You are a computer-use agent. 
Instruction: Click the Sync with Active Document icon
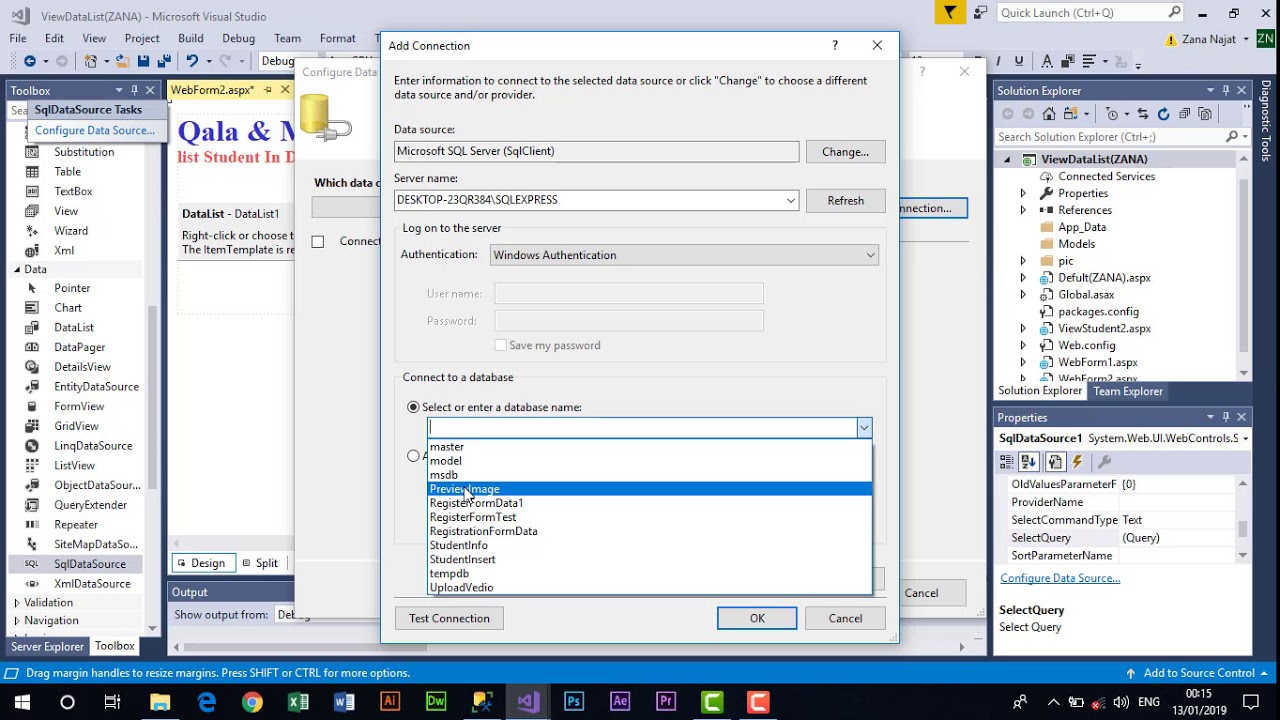coord(1142,114)
